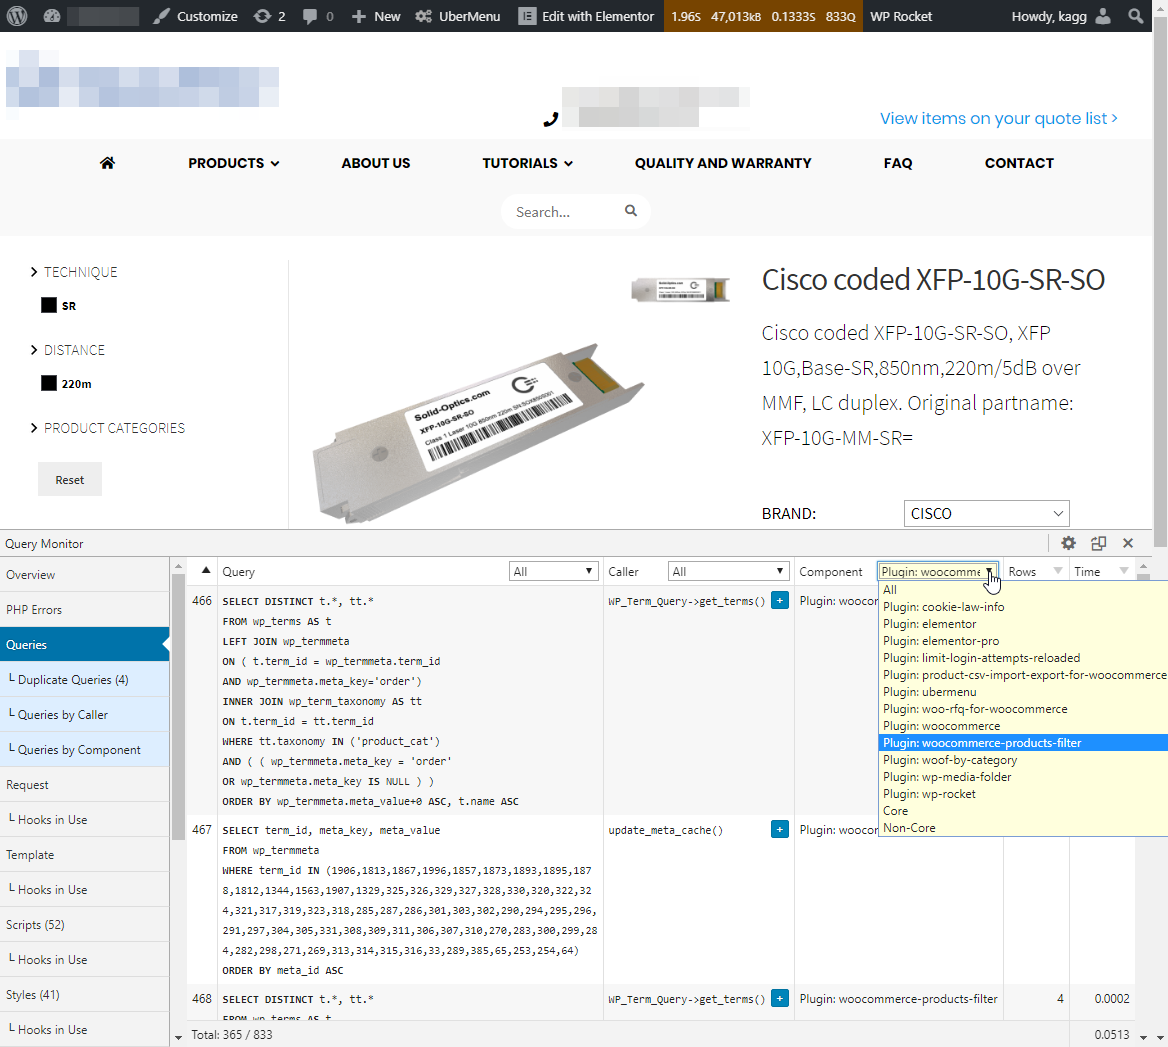1168x1047 pixels.
Task: Expand caller stack for query 467
Action: (x=780, y=830)
